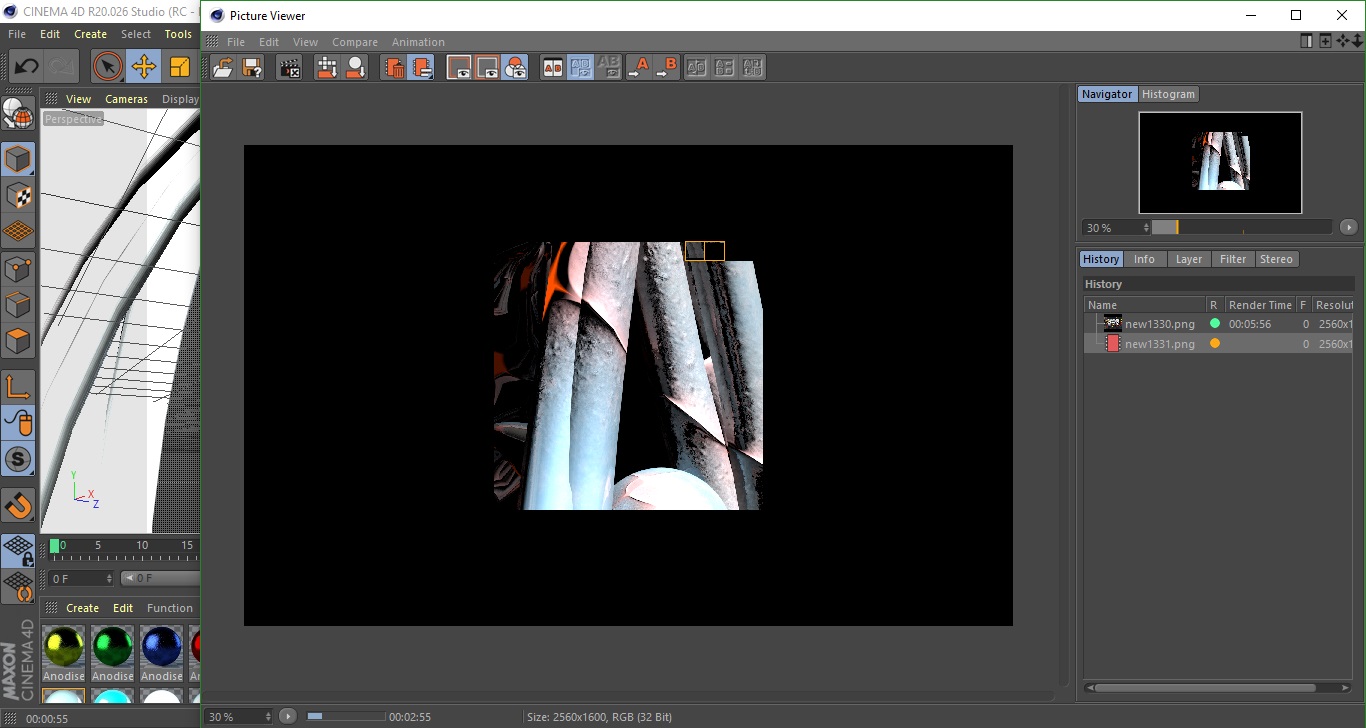The width and height of the screenshot is (1366, 728).
Task: Click the render time value 00:05:56
Action: click(x=1250, y=323)
